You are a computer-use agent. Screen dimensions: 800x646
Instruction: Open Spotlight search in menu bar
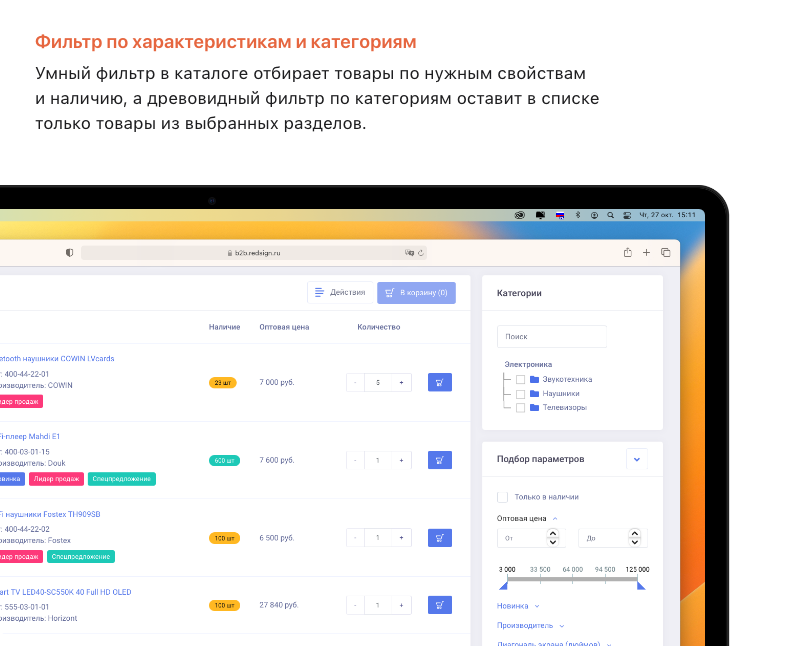[x=610, y=215]
